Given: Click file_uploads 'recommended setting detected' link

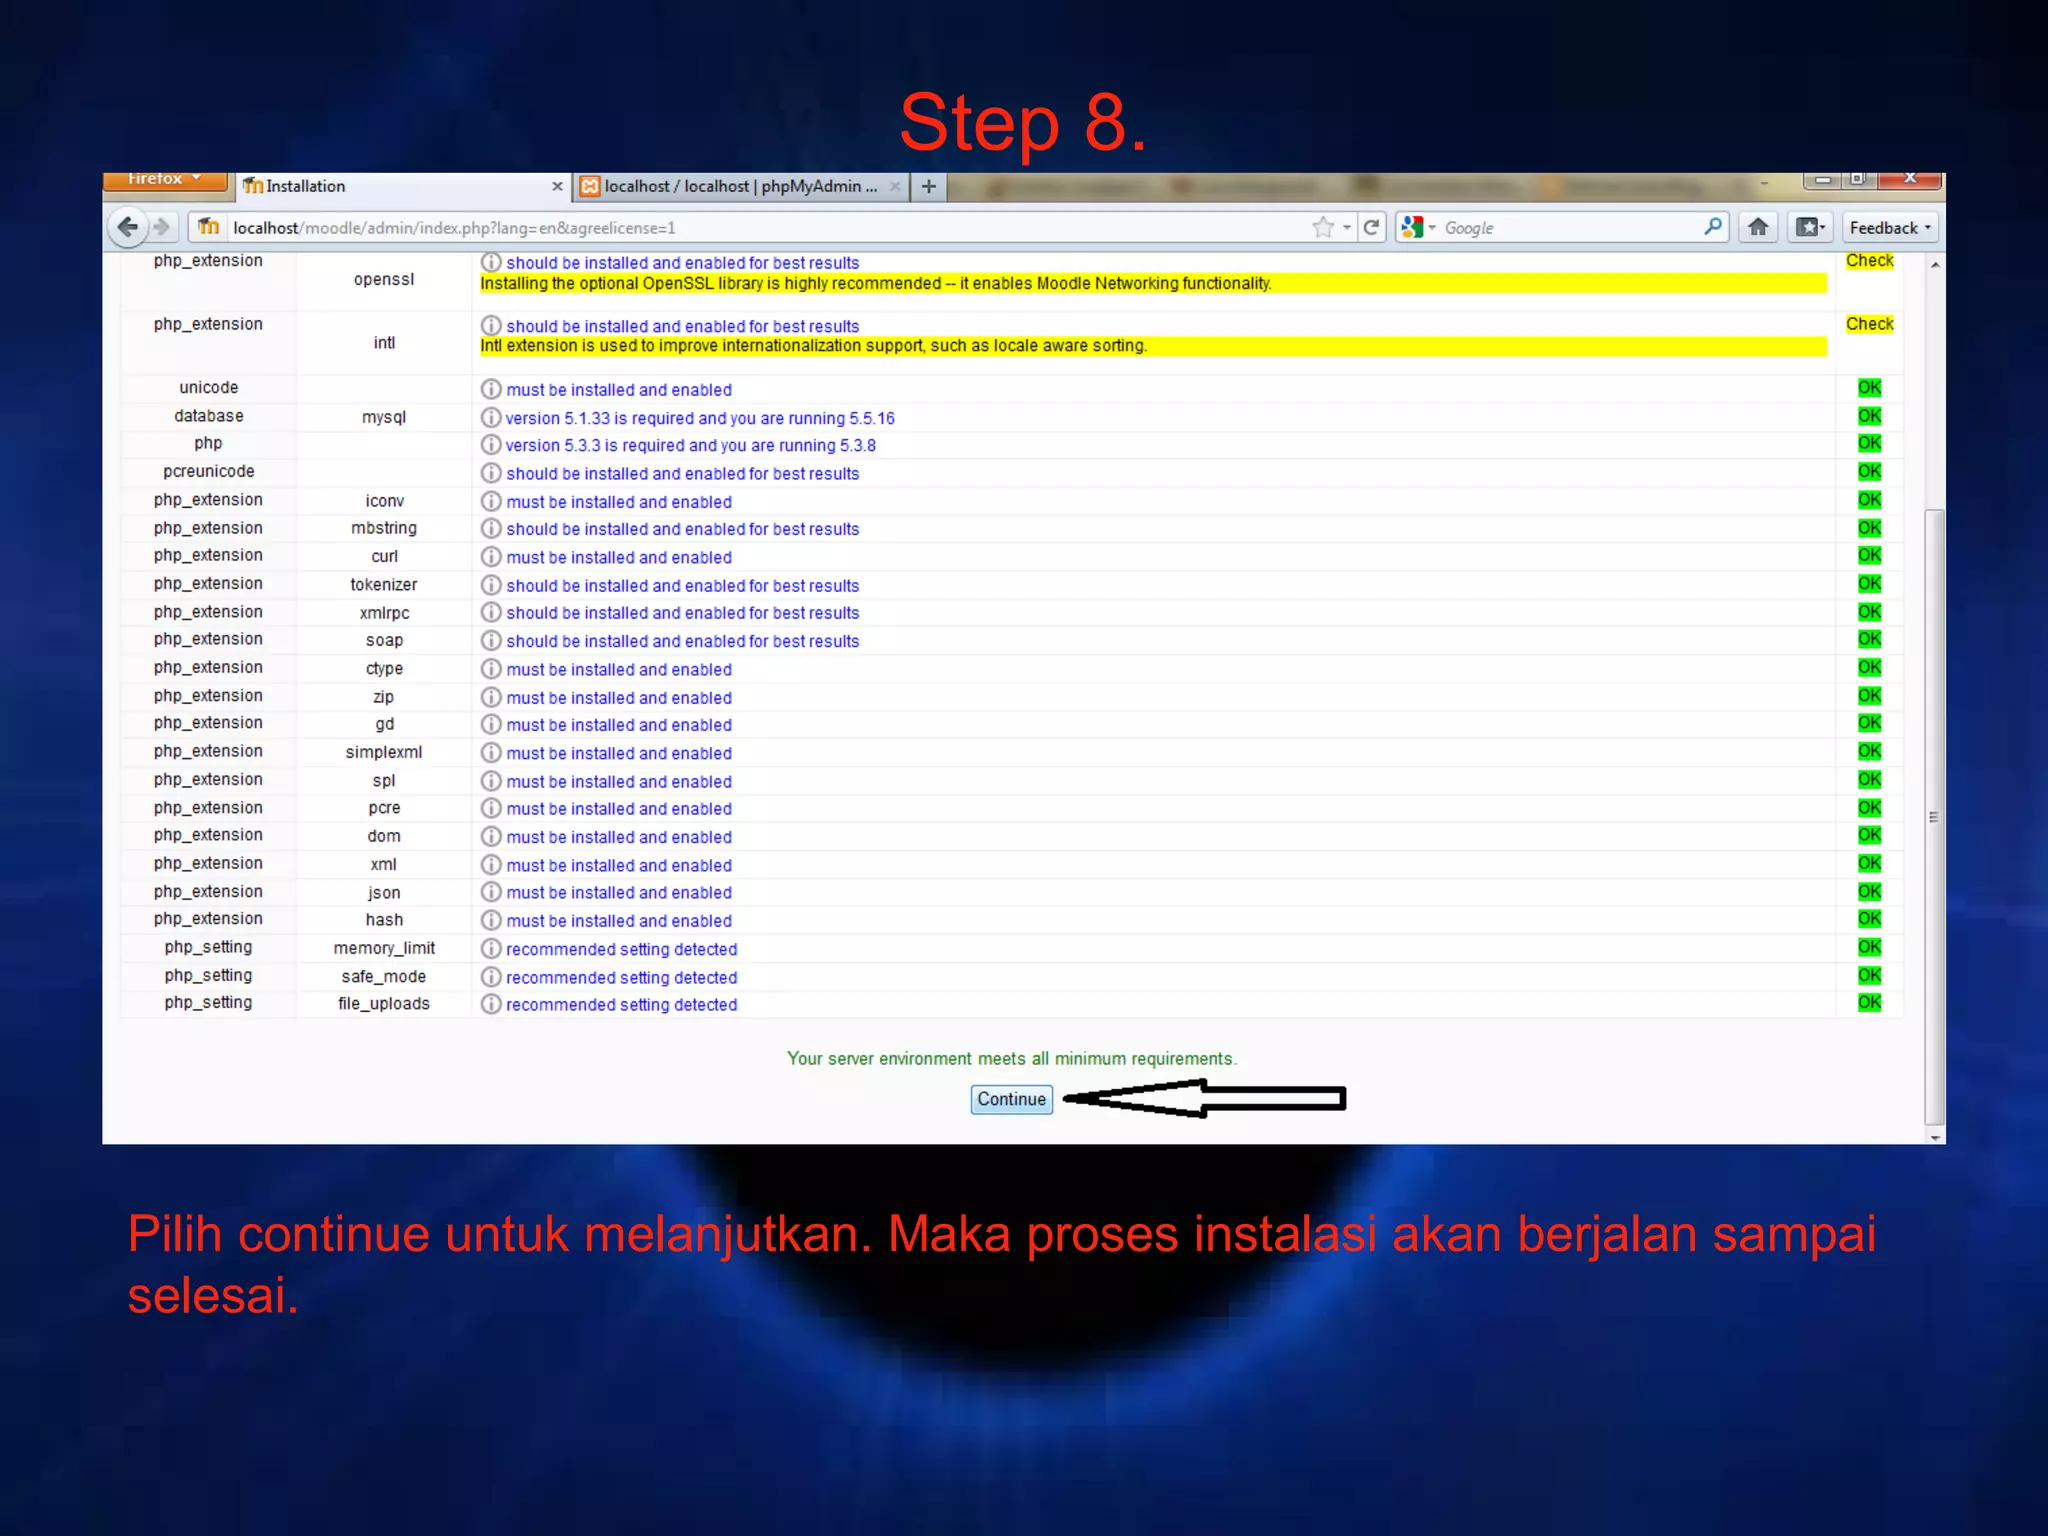Looking at the screenshot, I should (x=621, y=1004).
